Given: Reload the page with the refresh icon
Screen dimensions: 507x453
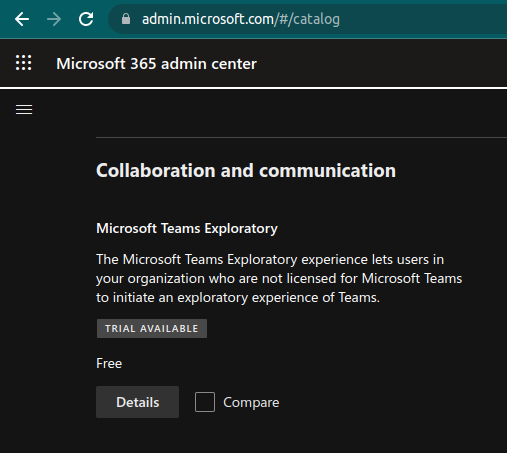Looking at the screenshot, I should coord(86,19).
